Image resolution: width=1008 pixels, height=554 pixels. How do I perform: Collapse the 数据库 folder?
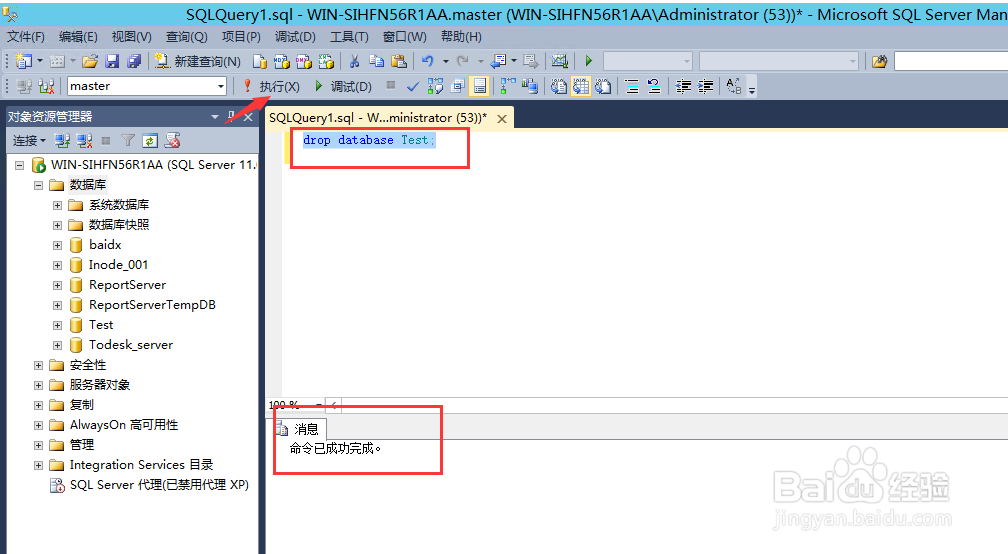[x=39, y=185]
